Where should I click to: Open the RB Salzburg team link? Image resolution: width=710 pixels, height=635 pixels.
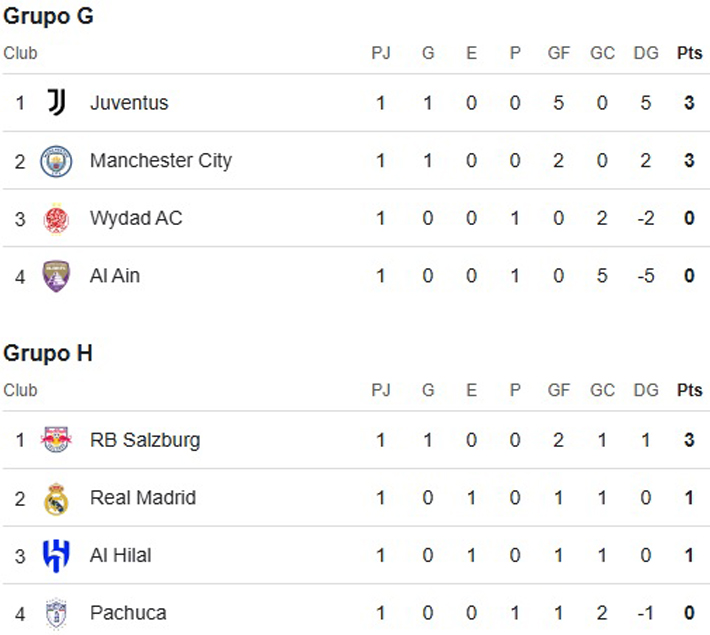[144, 439]
